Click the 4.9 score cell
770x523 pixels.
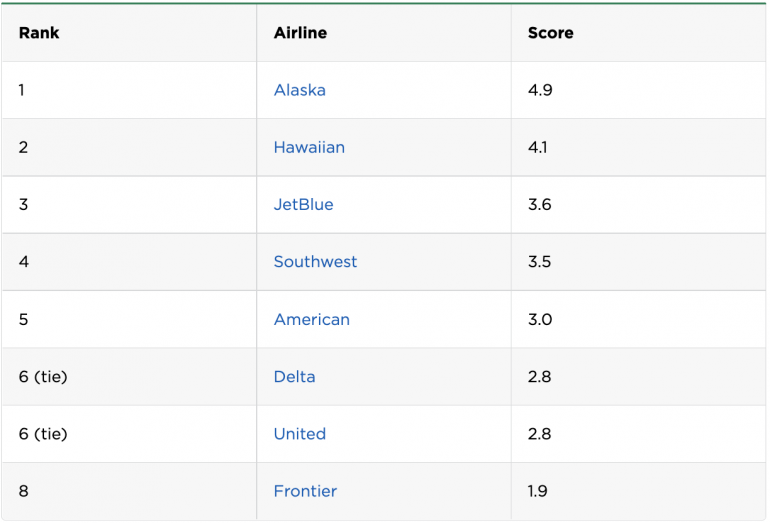(540, 90)
